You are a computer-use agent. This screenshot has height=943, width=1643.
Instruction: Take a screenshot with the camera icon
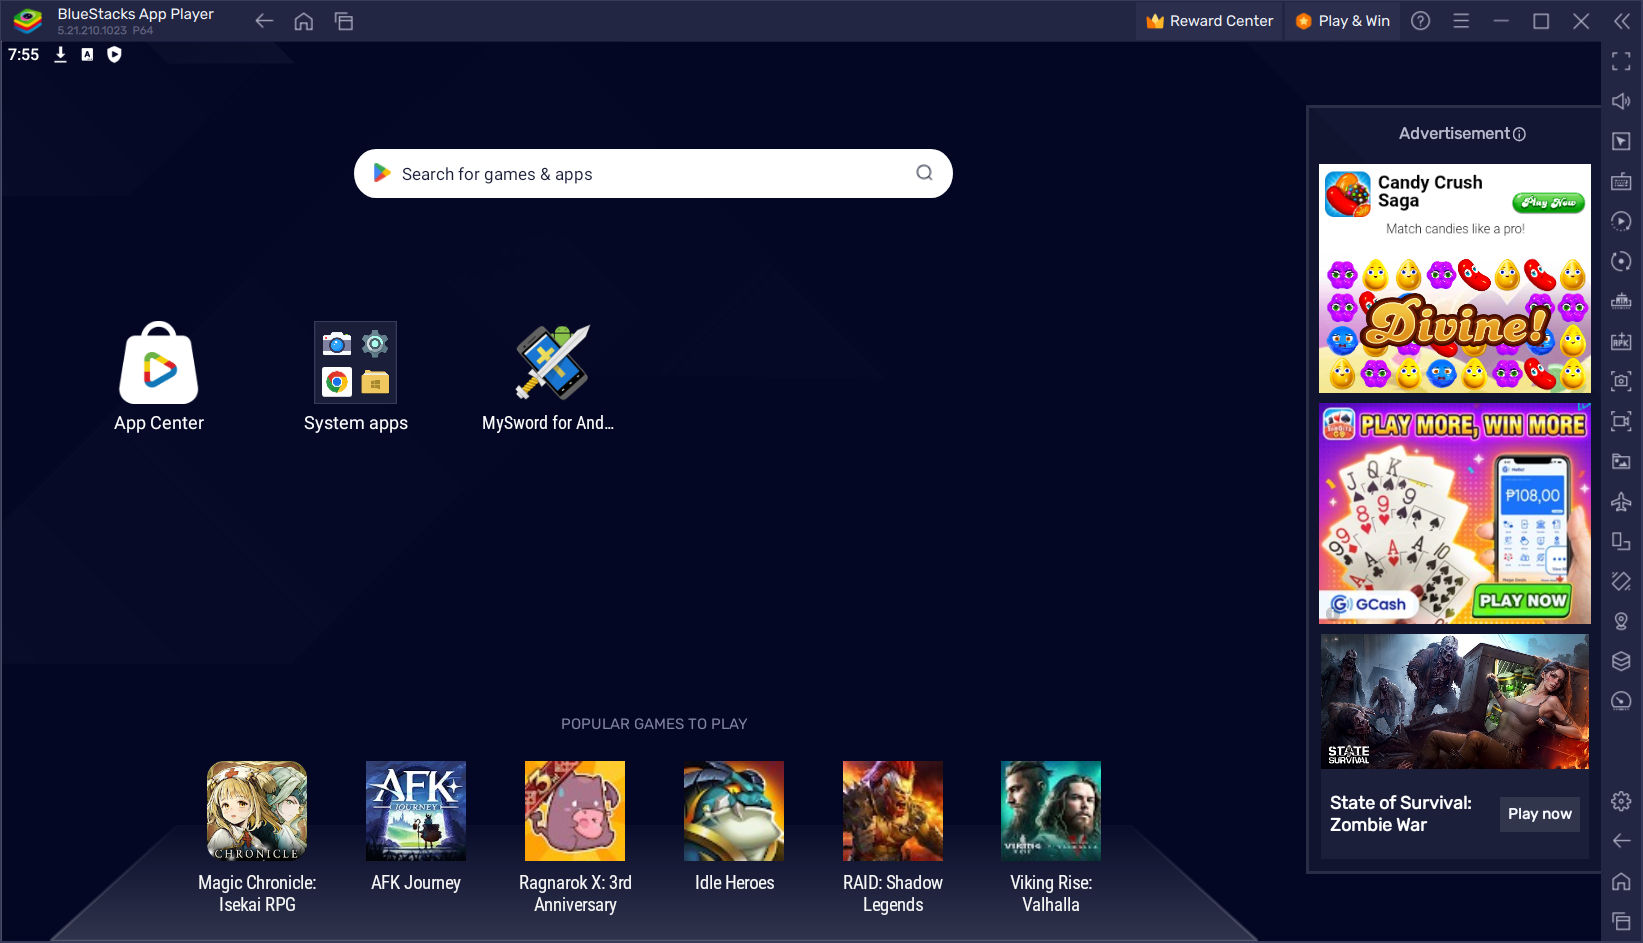pos(1621,381)
